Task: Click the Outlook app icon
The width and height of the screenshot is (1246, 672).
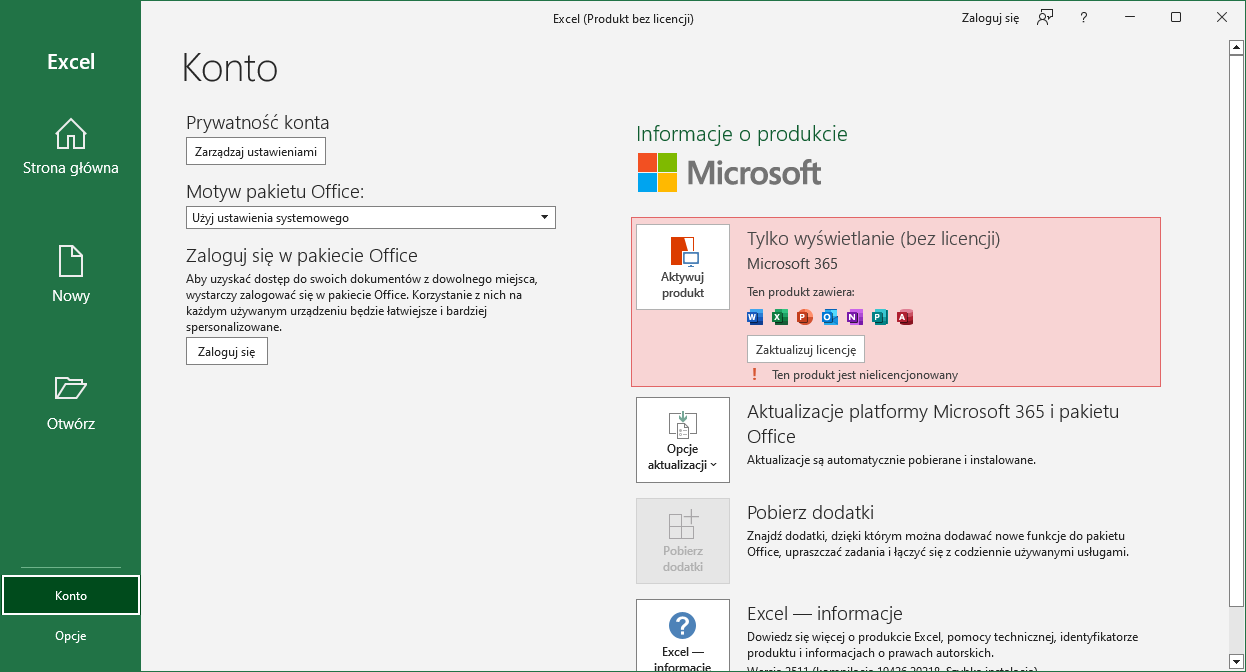Action: pos(830,317)
